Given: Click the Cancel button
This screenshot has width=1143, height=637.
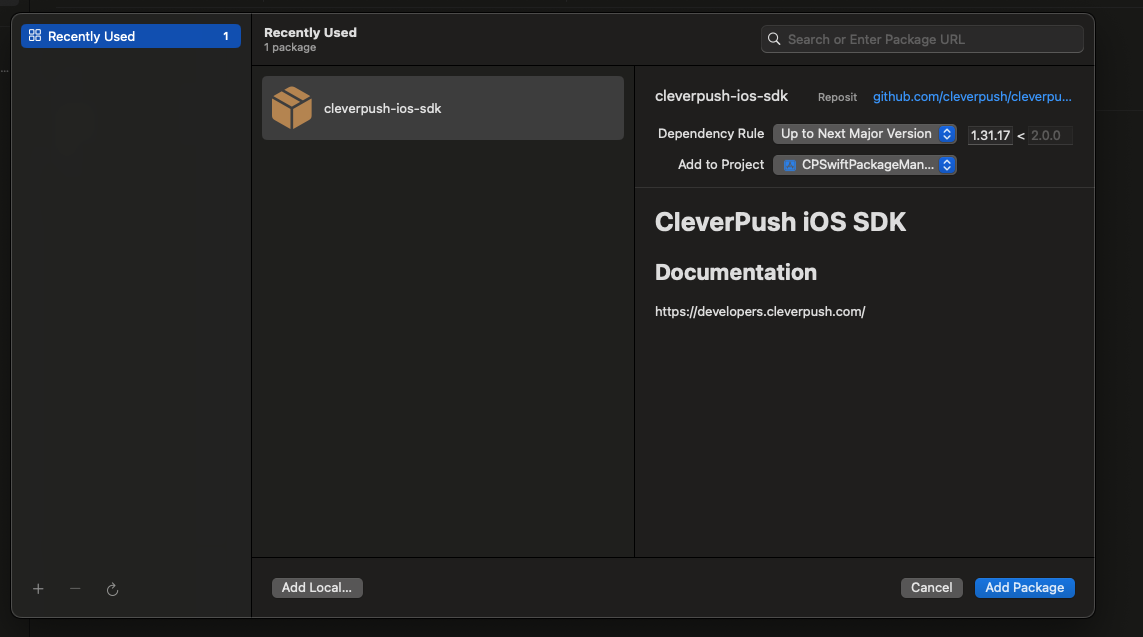Looking at the screenshot, I should pos(932,587).
